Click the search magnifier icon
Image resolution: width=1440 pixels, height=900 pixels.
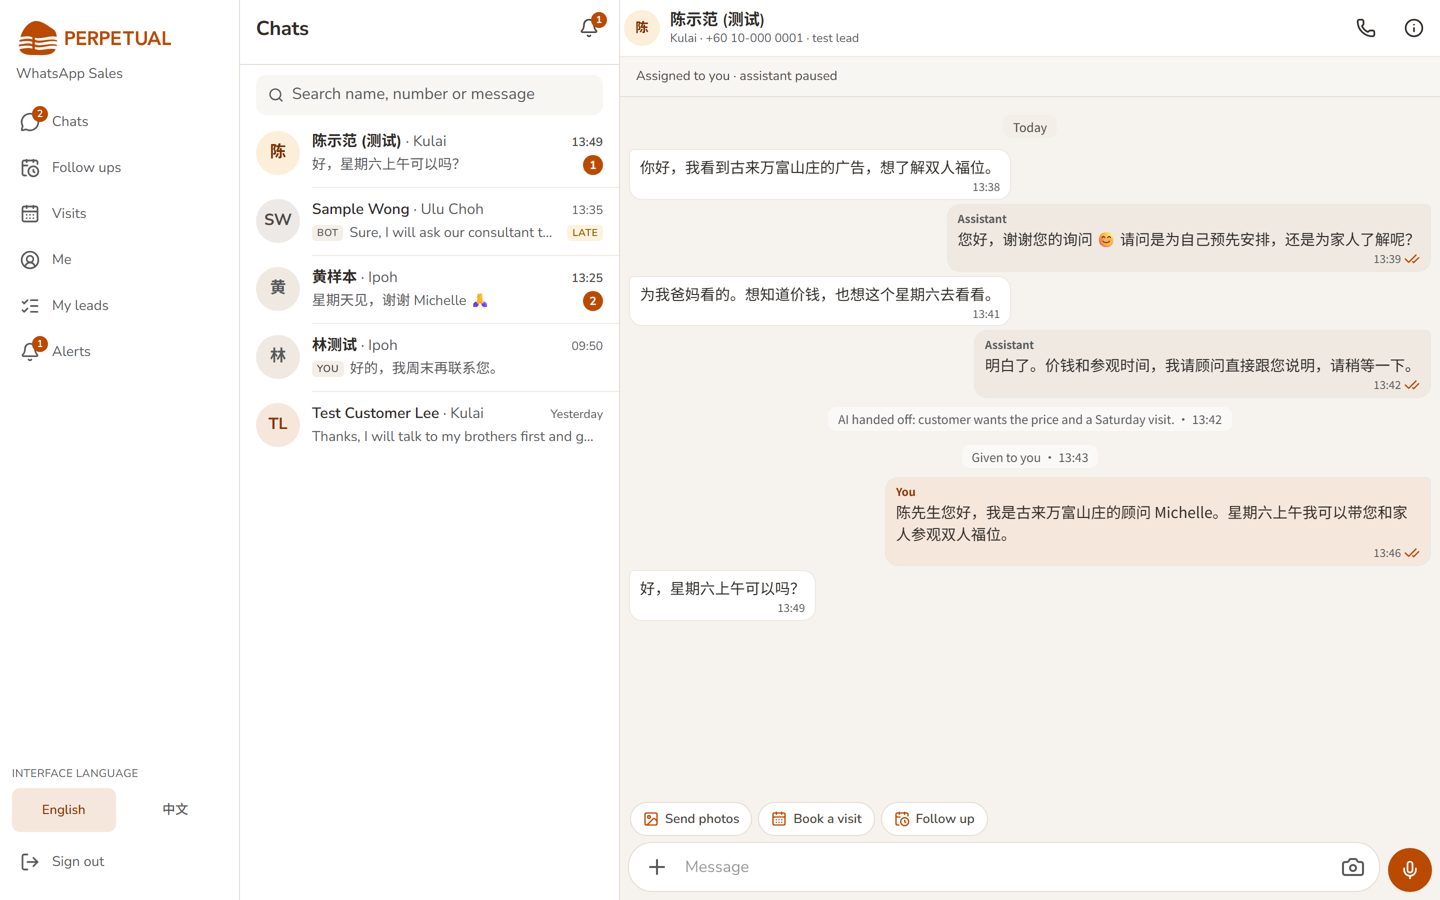[x=276, y=95]
